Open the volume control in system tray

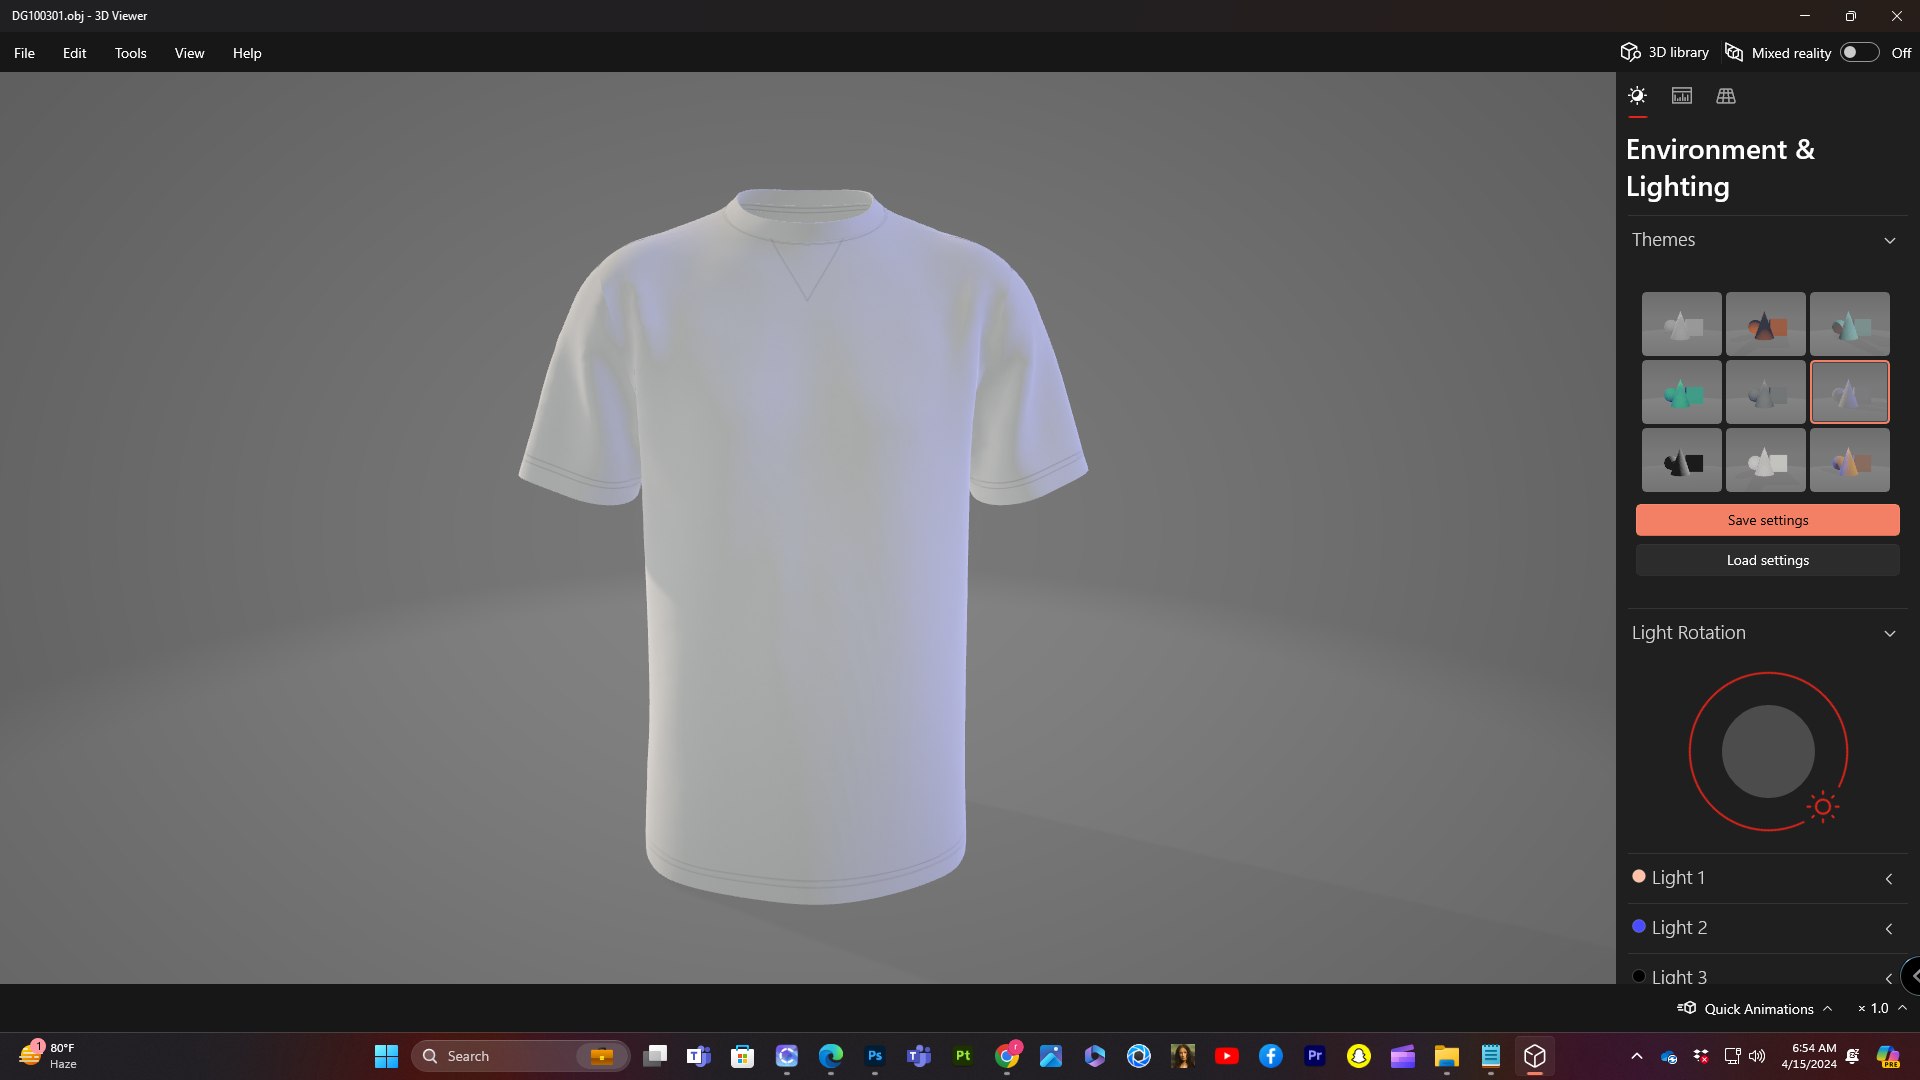coord(1757,1056)
